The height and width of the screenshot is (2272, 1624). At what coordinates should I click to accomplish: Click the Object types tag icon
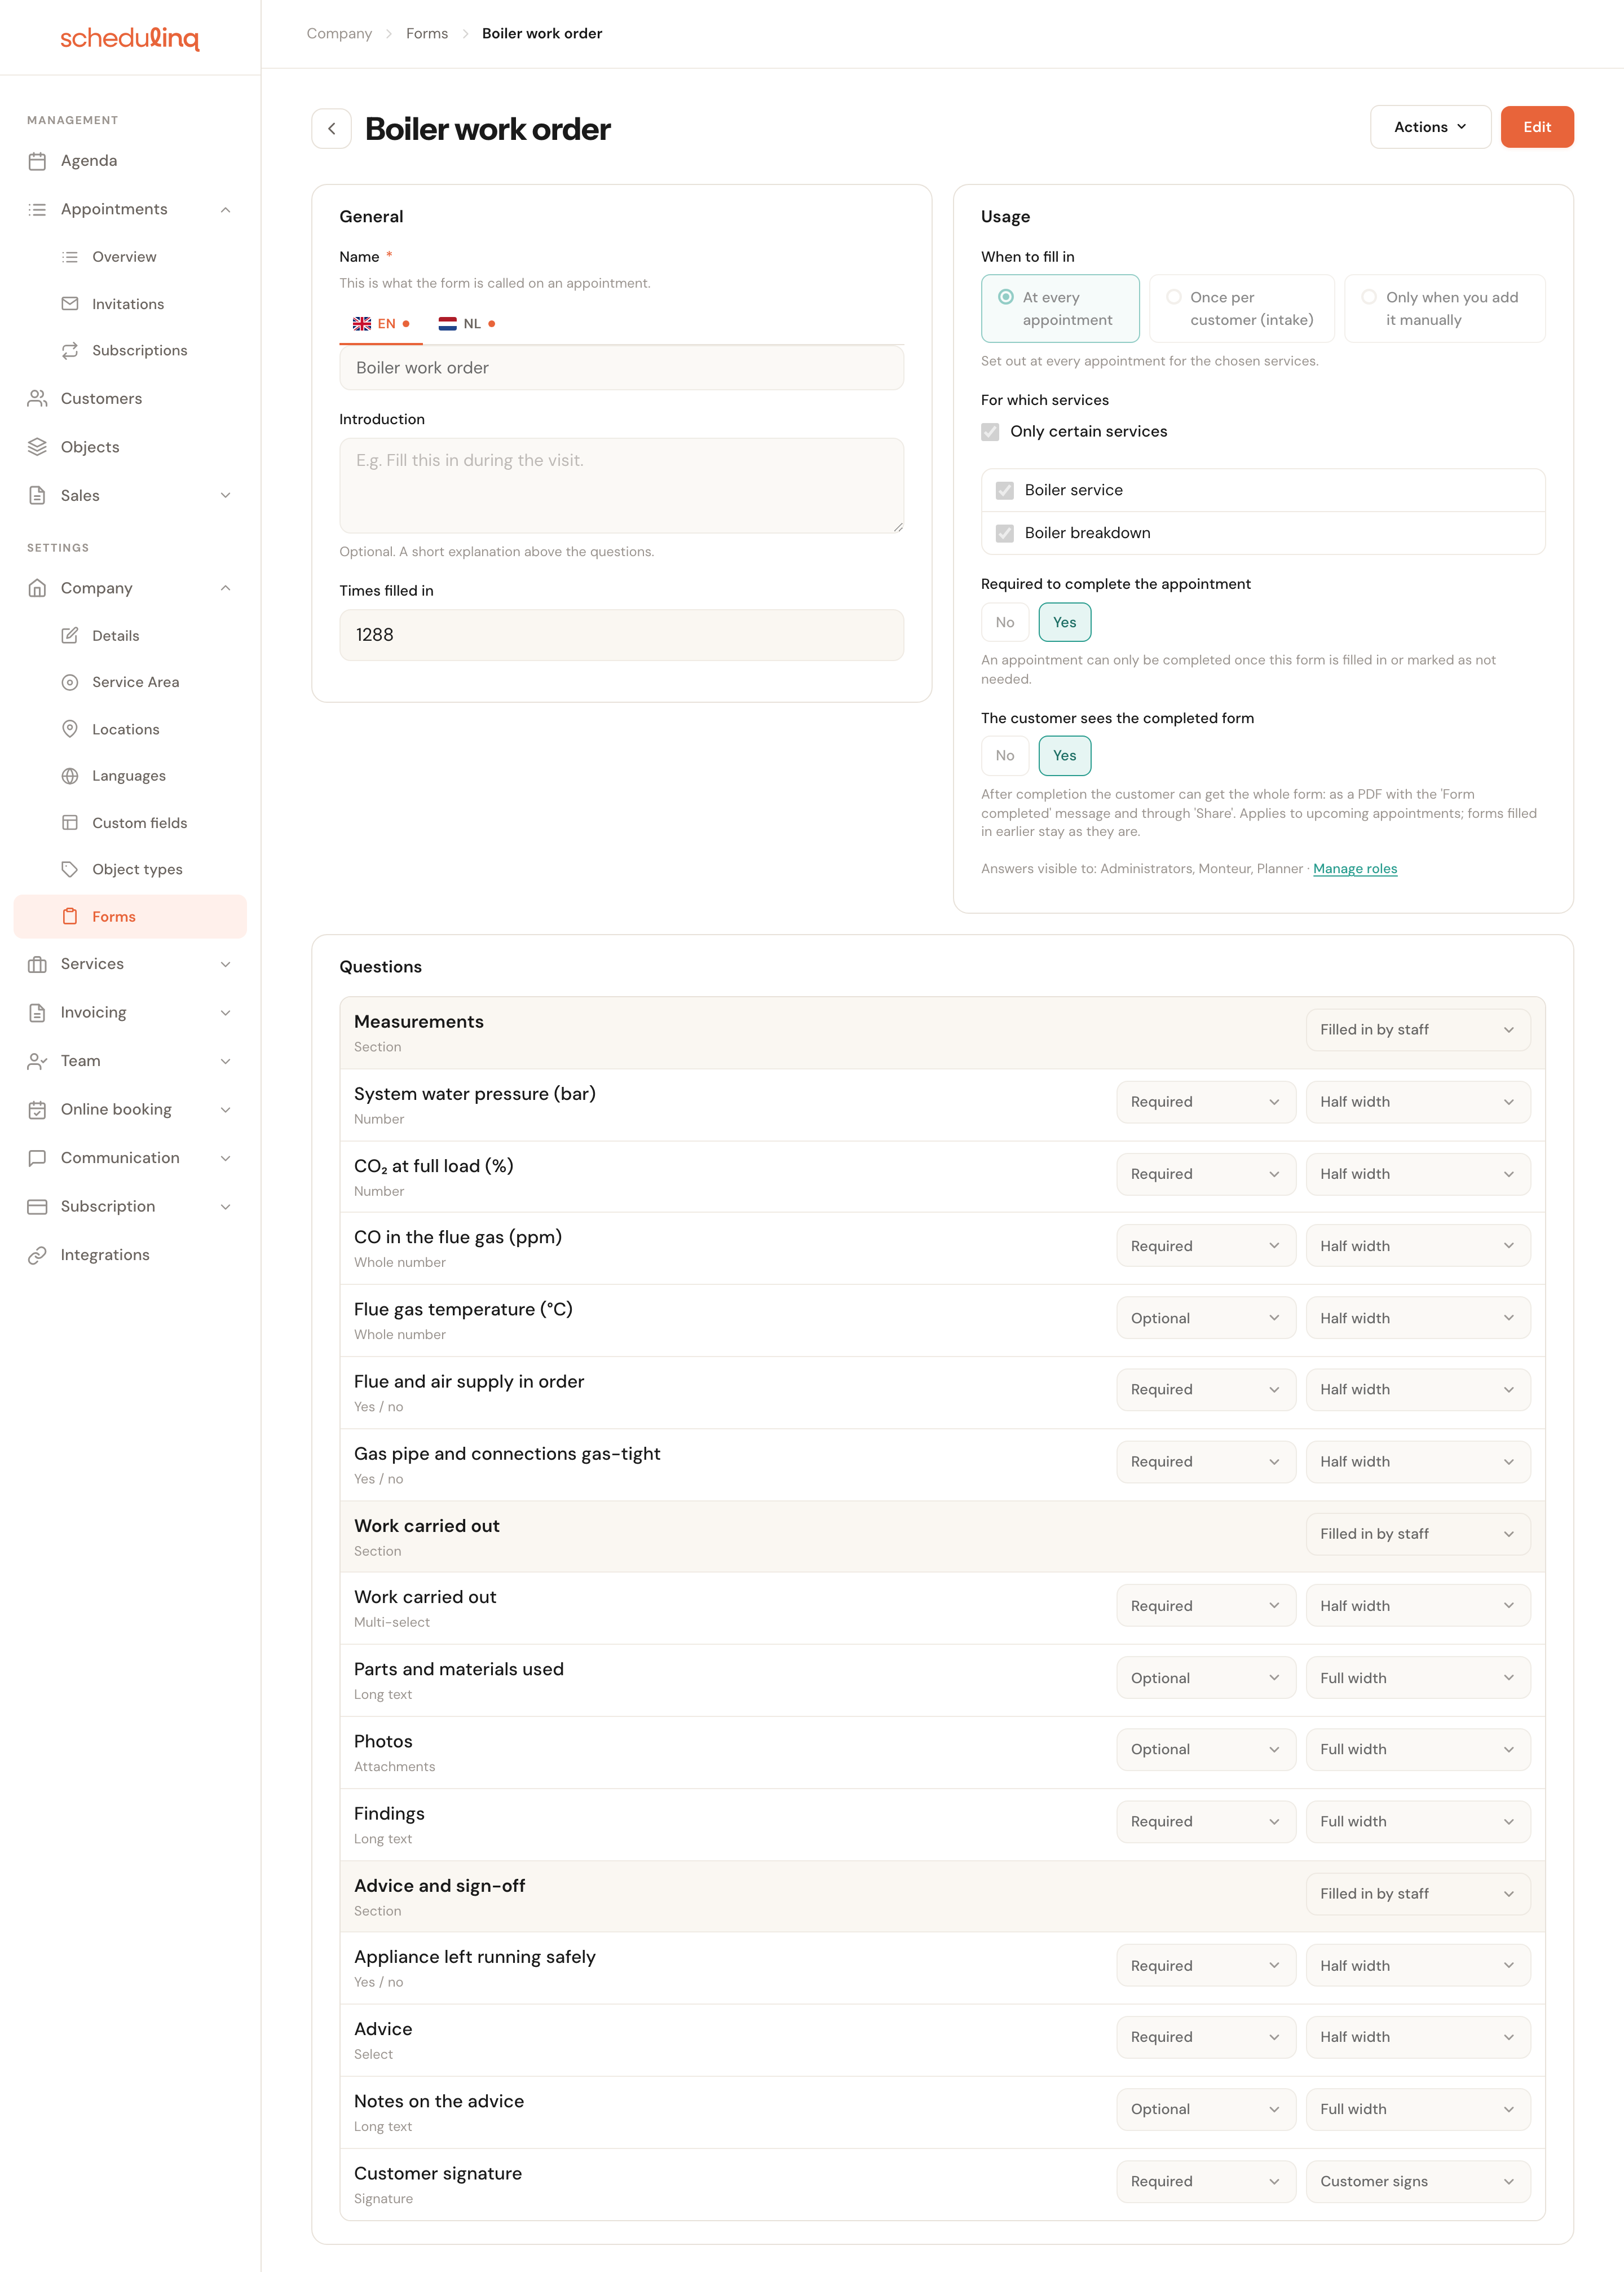click(x=70, y=869)
